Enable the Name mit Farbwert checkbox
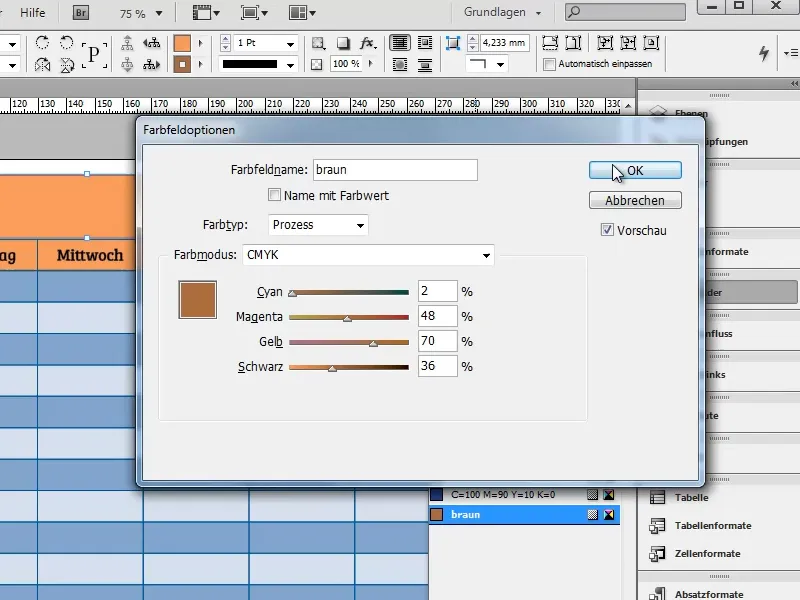The height and width of the screenshot is (600, 800). click(274, 195)
